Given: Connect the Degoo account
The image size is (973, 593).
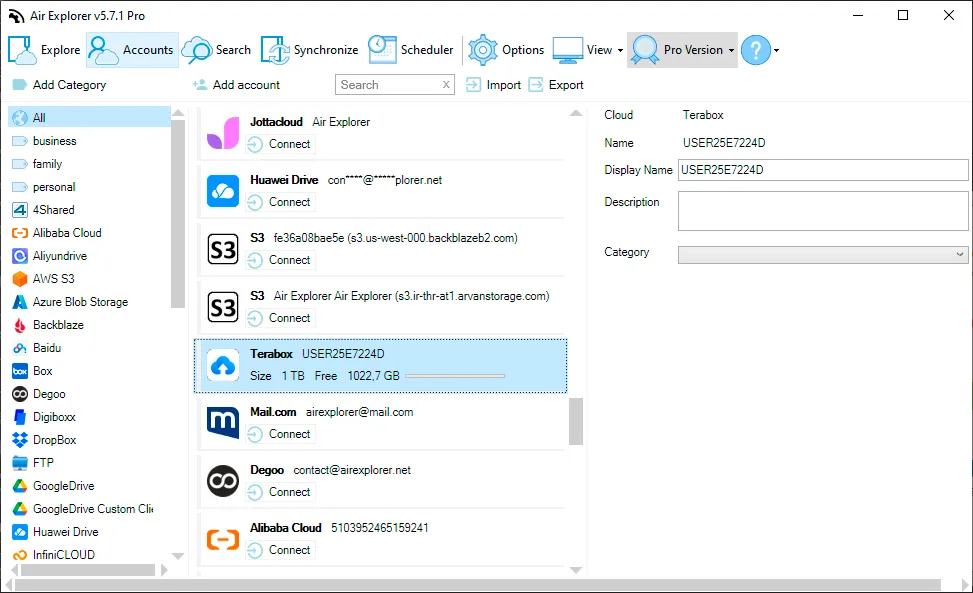Looking at the screenshot, I should pyautogui.click(x=280, y=491).
